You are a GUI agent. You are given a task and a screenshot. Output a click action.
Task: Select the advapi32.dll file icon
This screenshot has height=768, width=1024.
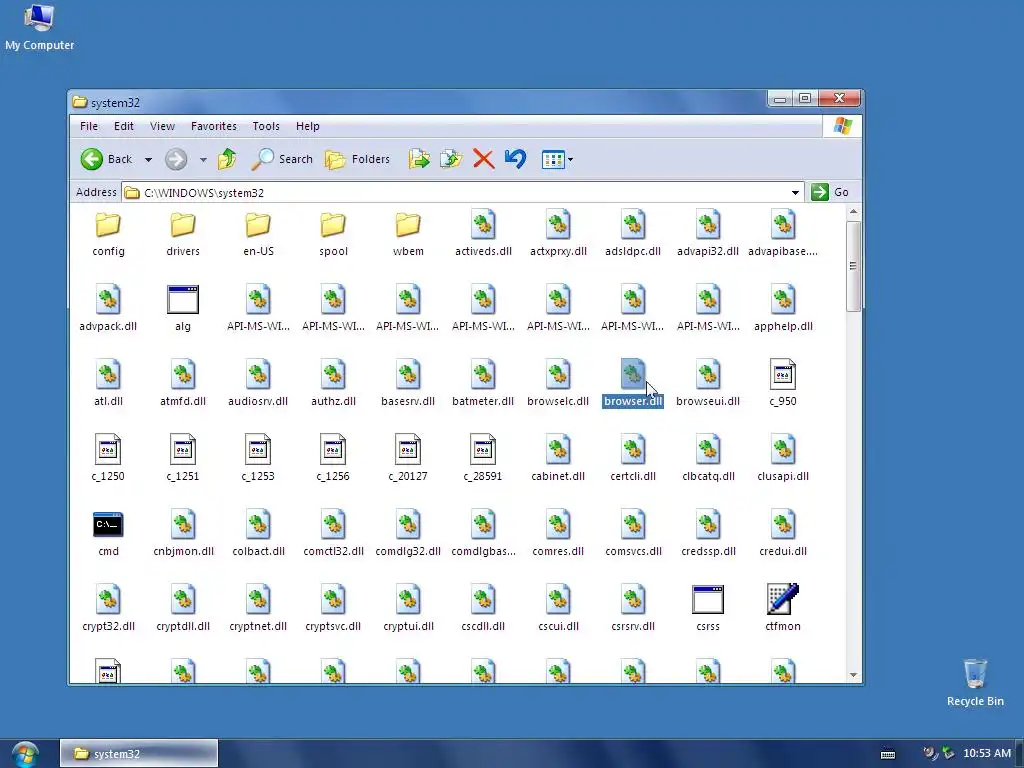point(708,225)
